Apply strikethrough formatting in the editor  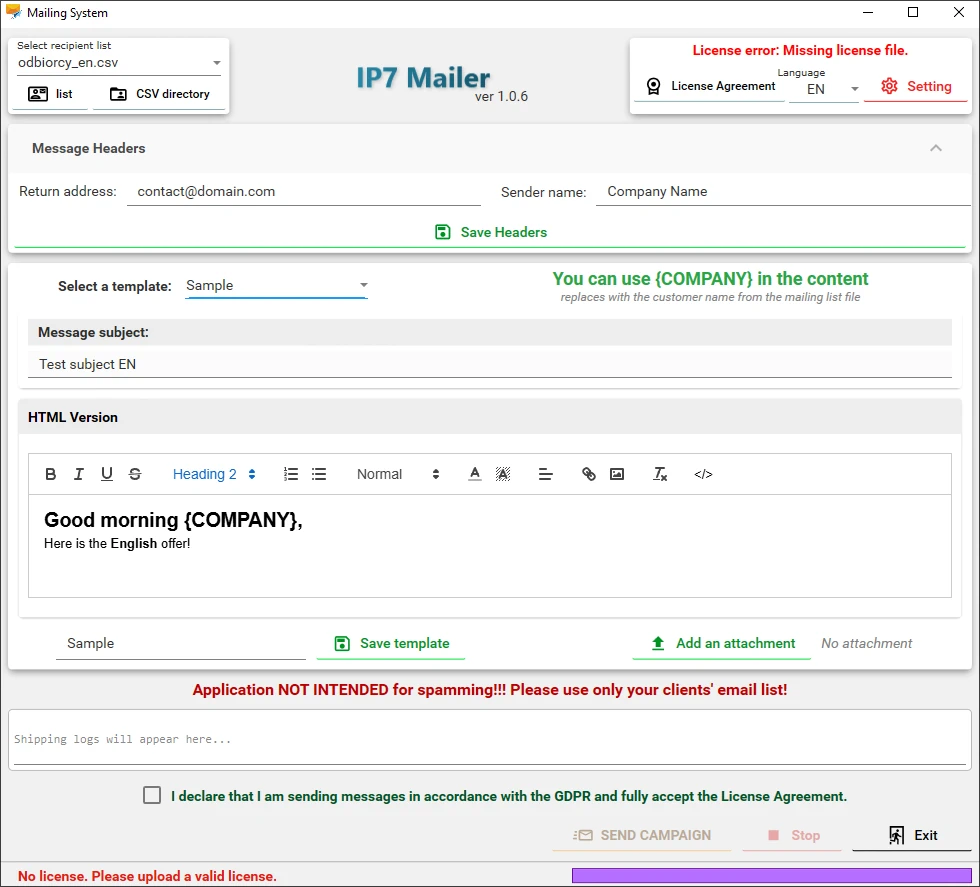point(135,474)
